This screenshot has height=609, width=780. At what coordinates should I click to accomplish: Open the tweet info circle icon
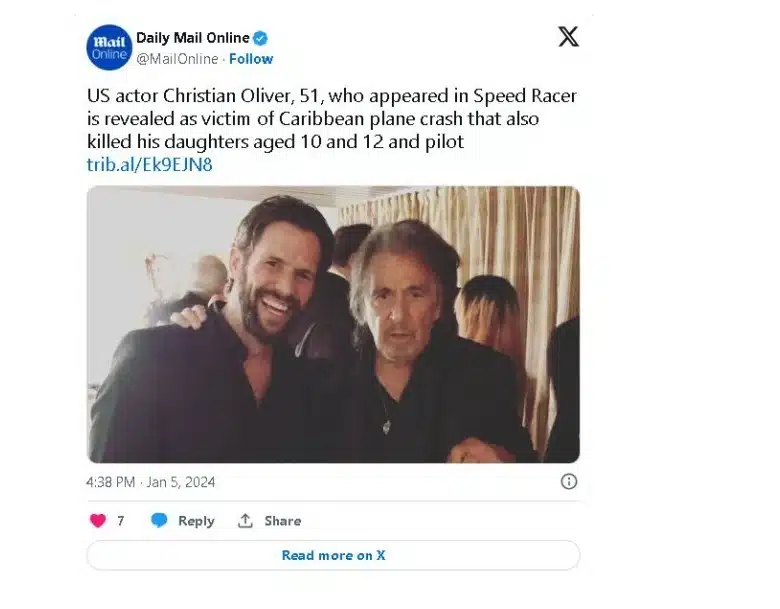pyautogui.click(x=569, y=481)
